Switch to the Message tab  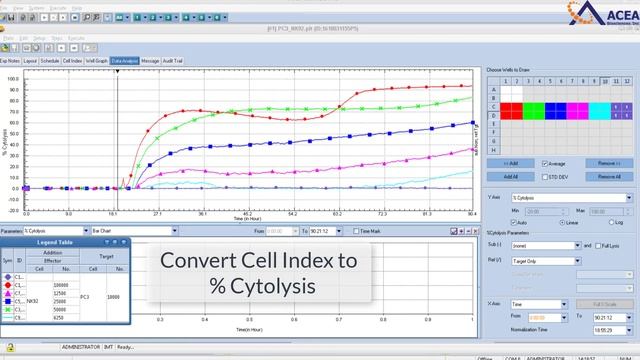click(x=150, y=61)
